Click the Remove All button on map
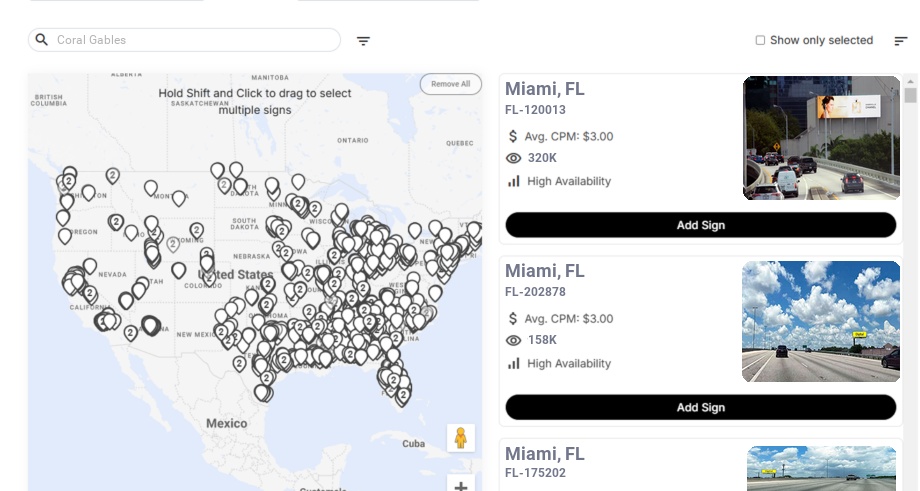The height and width of the screenshot is (491, 920). click(450, 84)
